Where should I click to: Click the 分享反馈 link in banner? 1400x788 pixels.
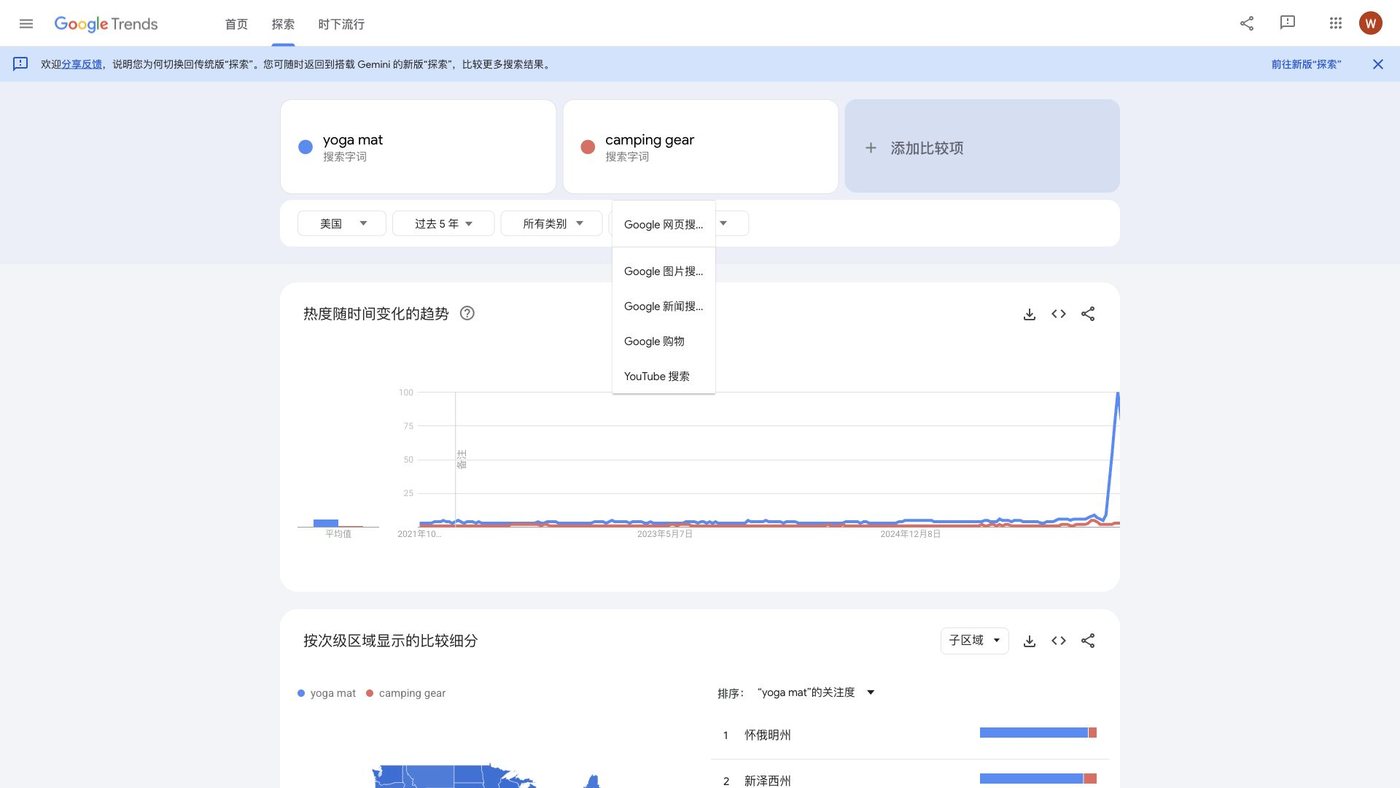pos(82,64)
